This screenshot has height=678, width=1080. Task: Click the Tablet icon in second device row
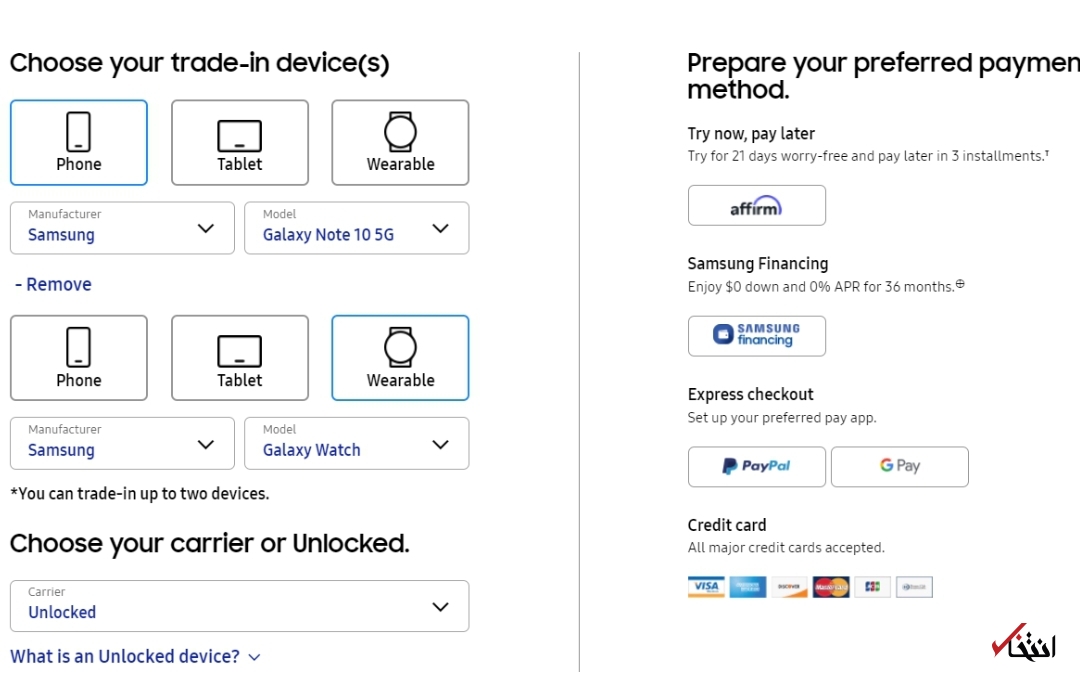240,351
